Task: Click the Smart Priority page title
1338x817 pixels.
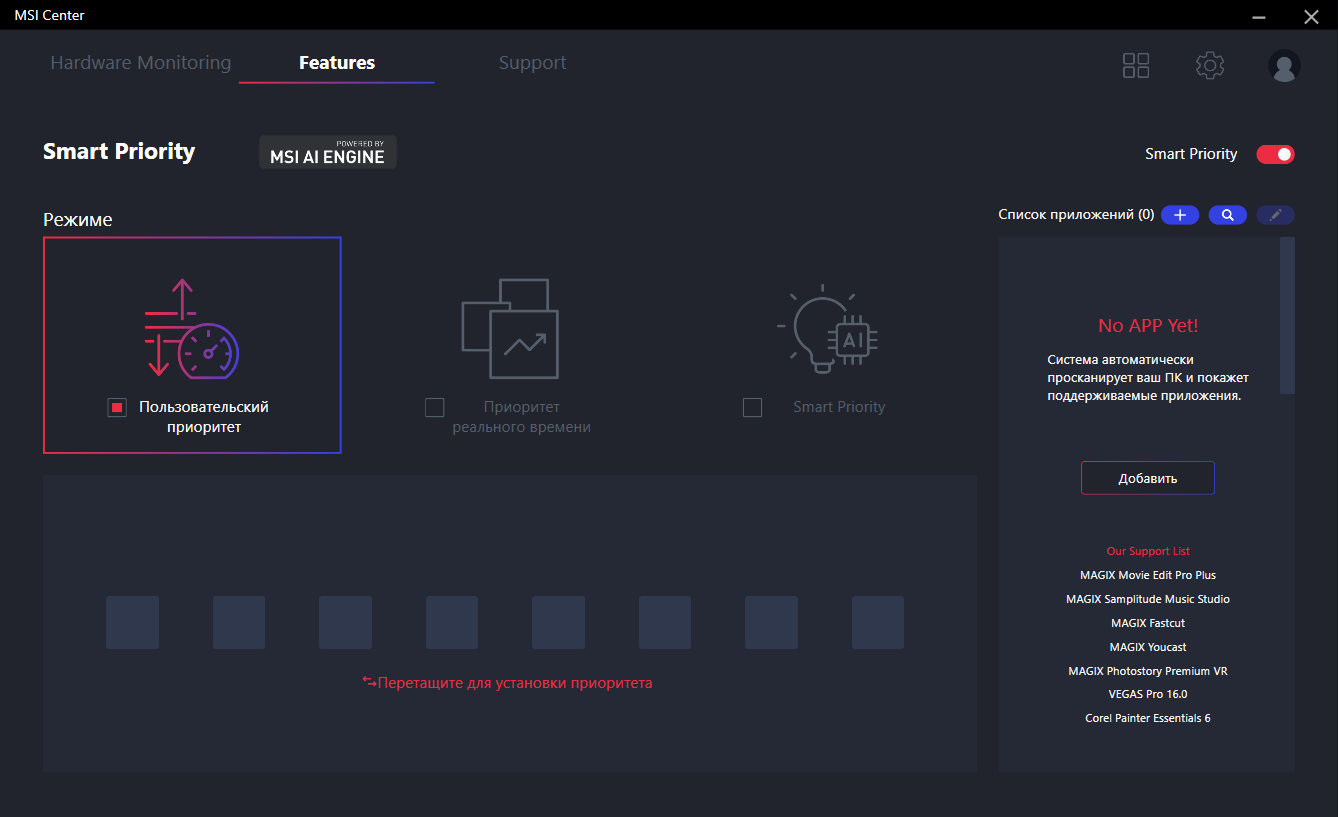Action: point(119,152)
